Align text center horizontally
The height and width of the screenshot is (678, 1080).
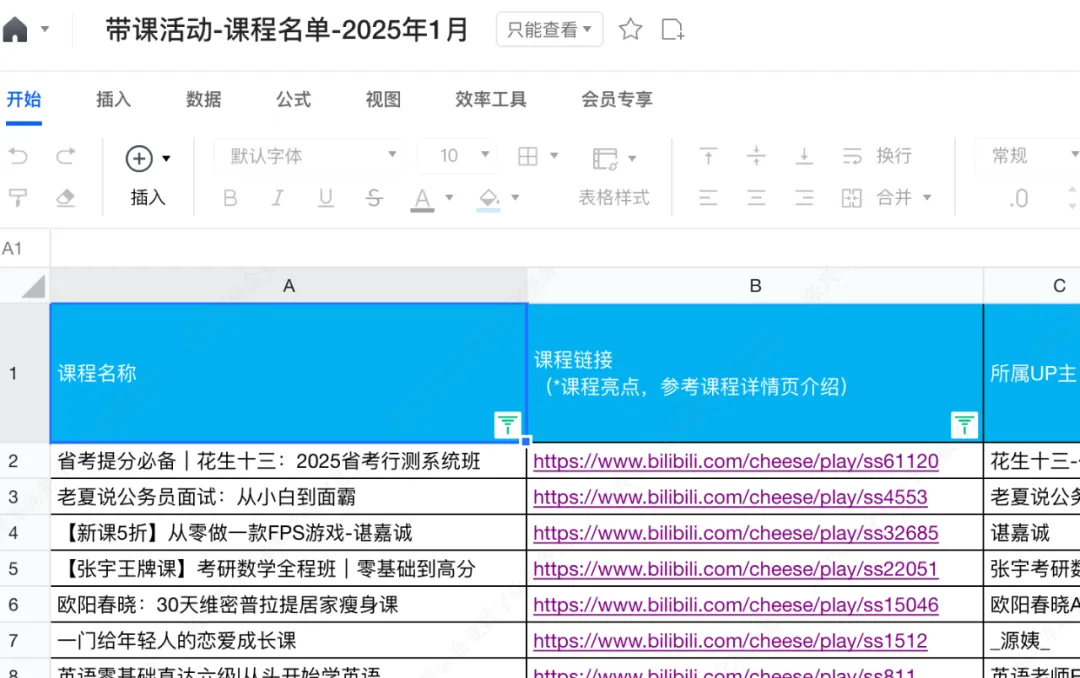(756, 198)
